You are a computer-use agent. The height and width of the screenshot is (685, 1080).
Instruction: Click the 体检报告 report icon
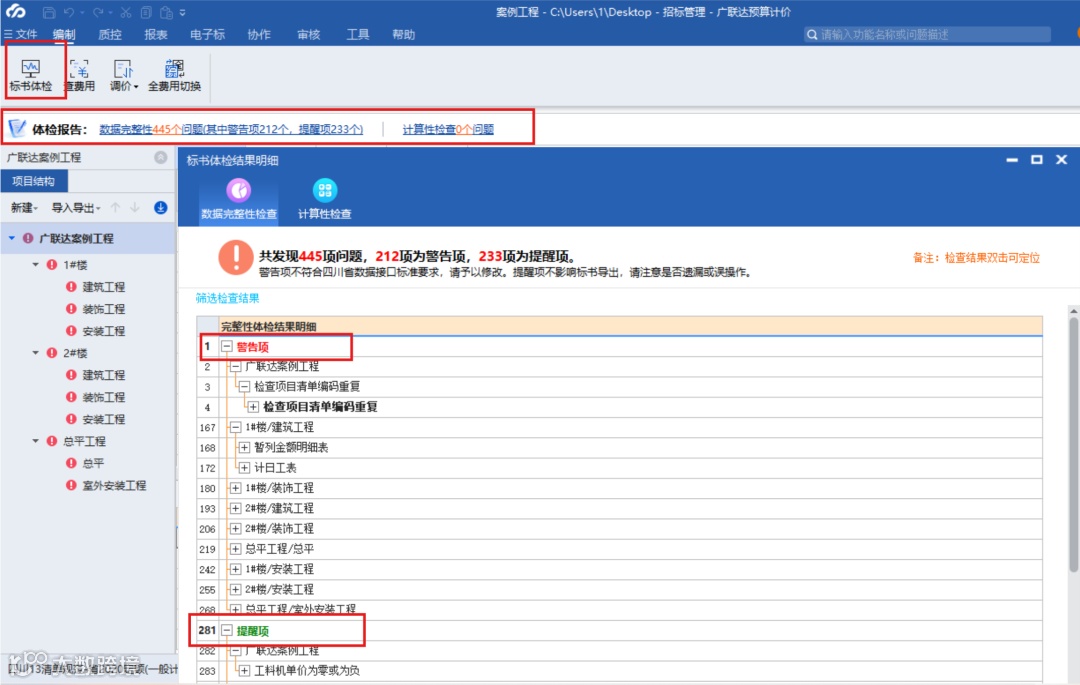pyautogui.click(x=17, y=128)
